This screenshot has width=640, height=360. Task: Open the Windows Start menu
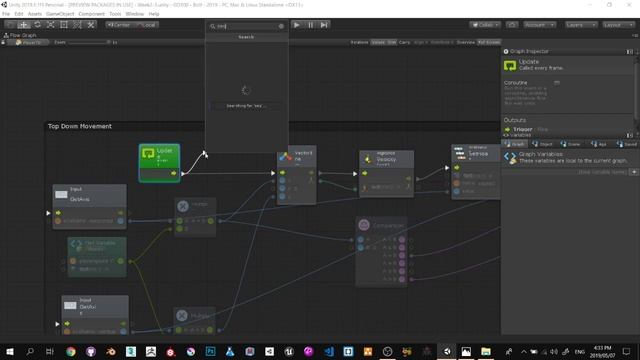[10, 351]
